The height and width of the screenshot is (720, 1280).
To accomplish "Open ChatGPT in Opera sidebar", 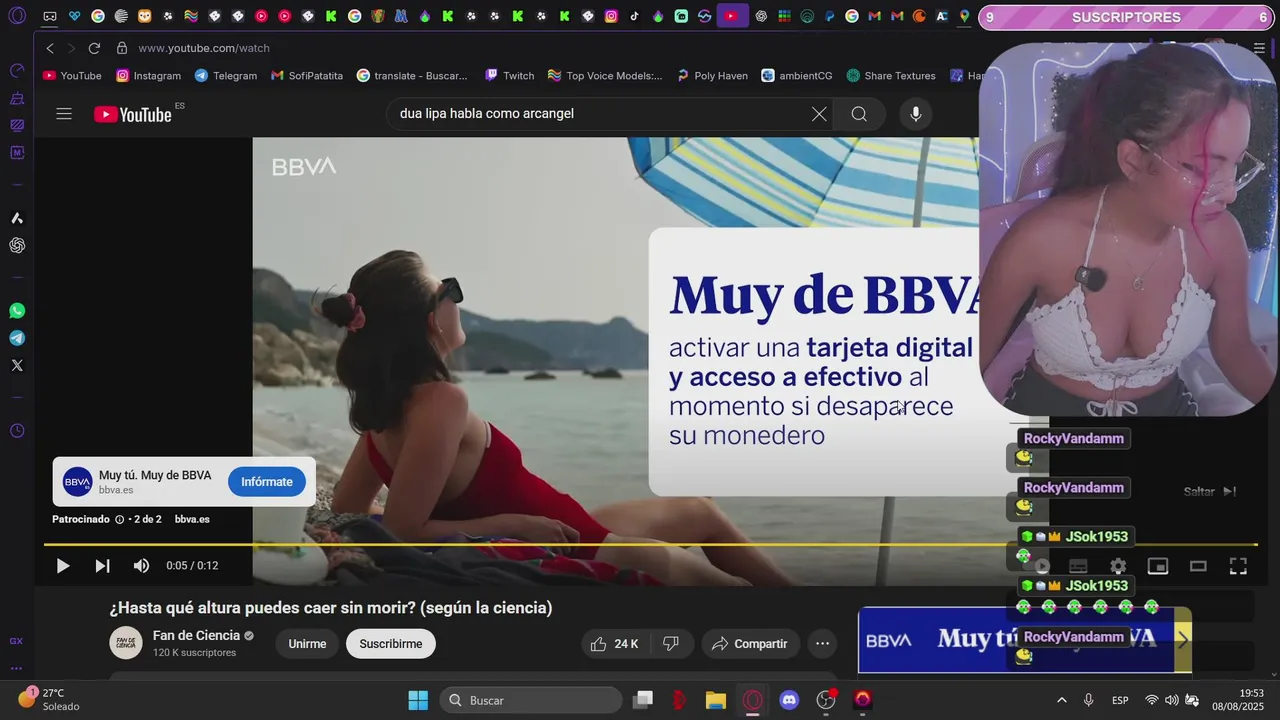I will (x=17, y=245).
